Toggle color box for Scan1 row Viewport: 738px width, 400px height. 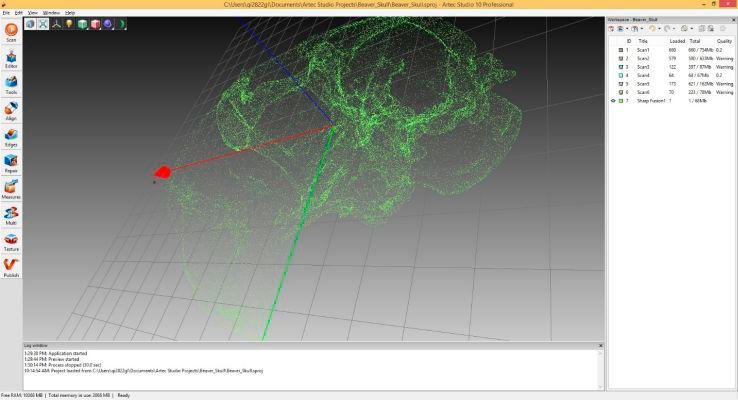[621, 50]
